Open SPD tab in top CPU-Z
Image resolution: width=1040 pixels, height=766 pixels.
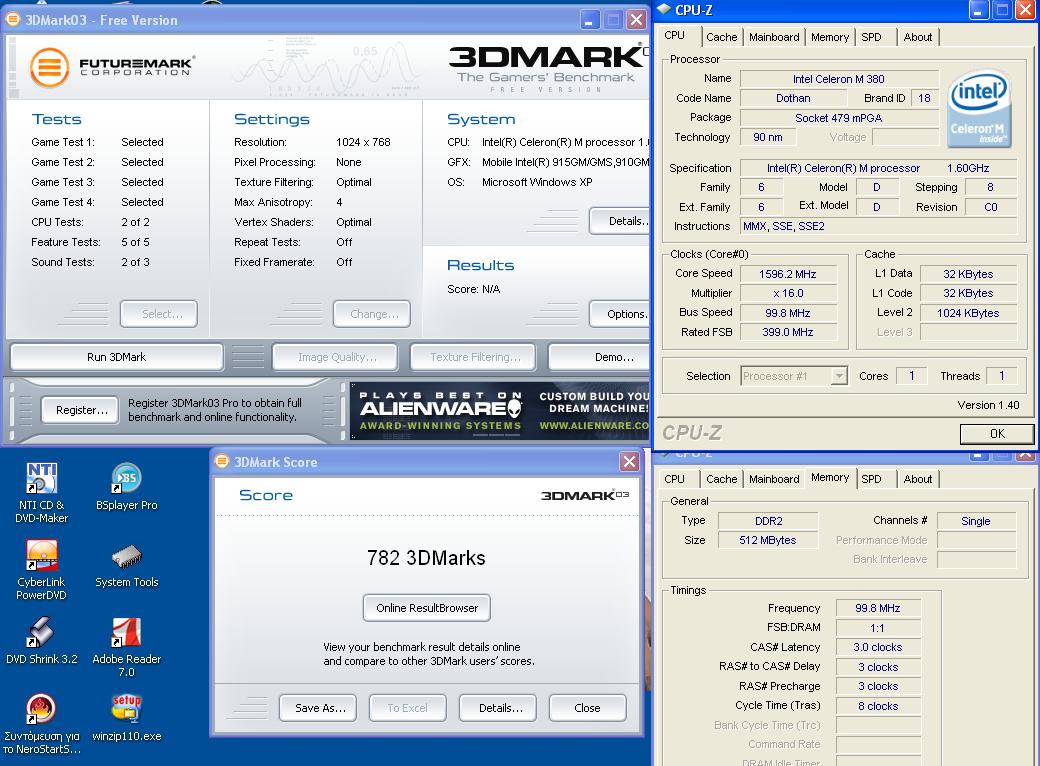click(x=872, y=37)
